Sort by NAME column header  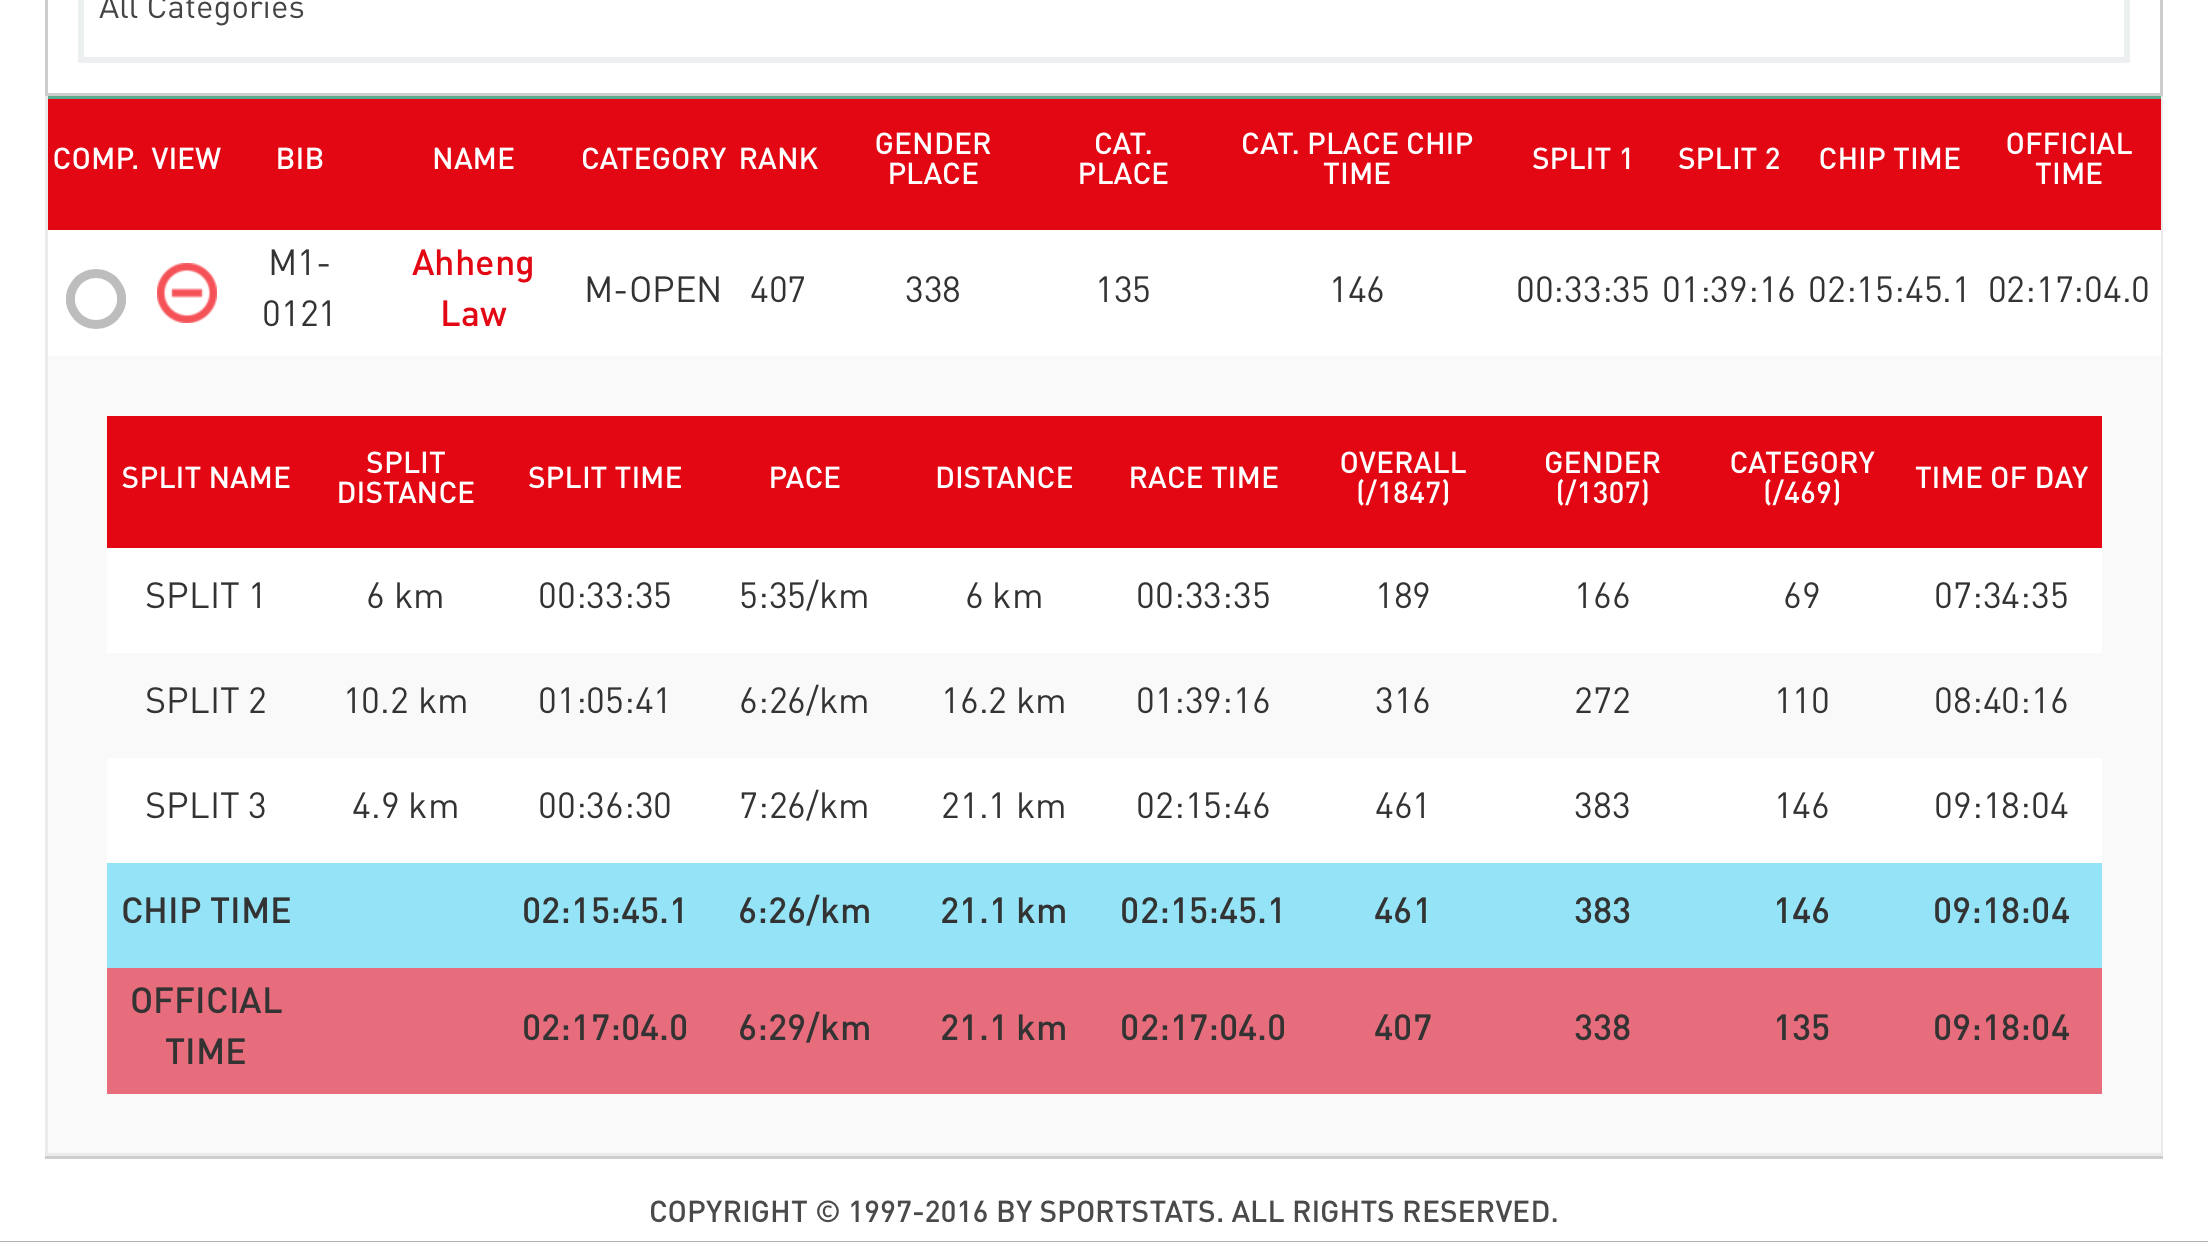pyautogui.click(x=474, y=159)
